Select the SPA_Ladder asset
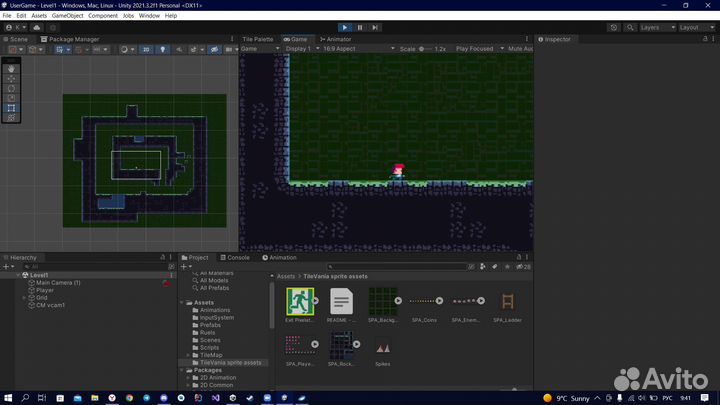Screen dimensions: 720x405 coord(507,301)
